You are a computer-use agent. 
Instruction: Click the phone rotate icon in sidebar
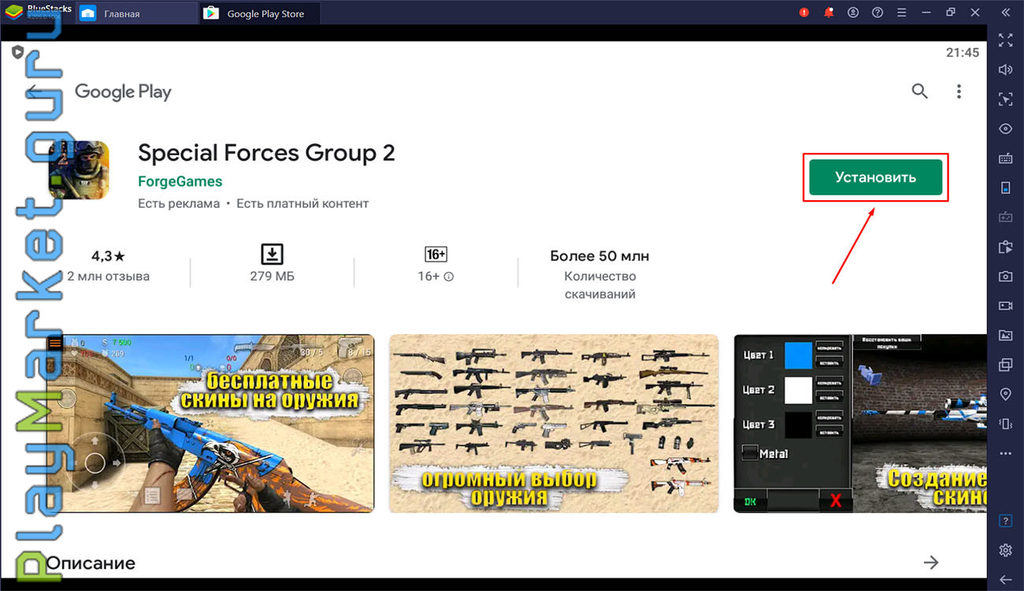[x=1006, y=187]
